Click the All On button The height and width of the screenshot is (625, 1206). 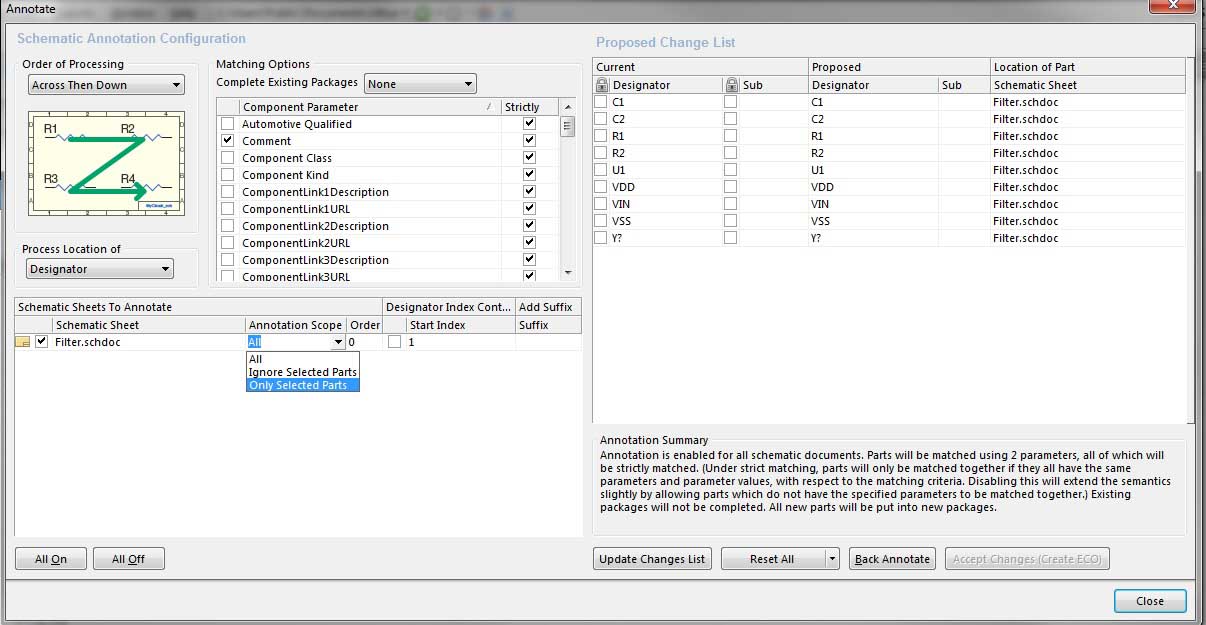[51, 559]
